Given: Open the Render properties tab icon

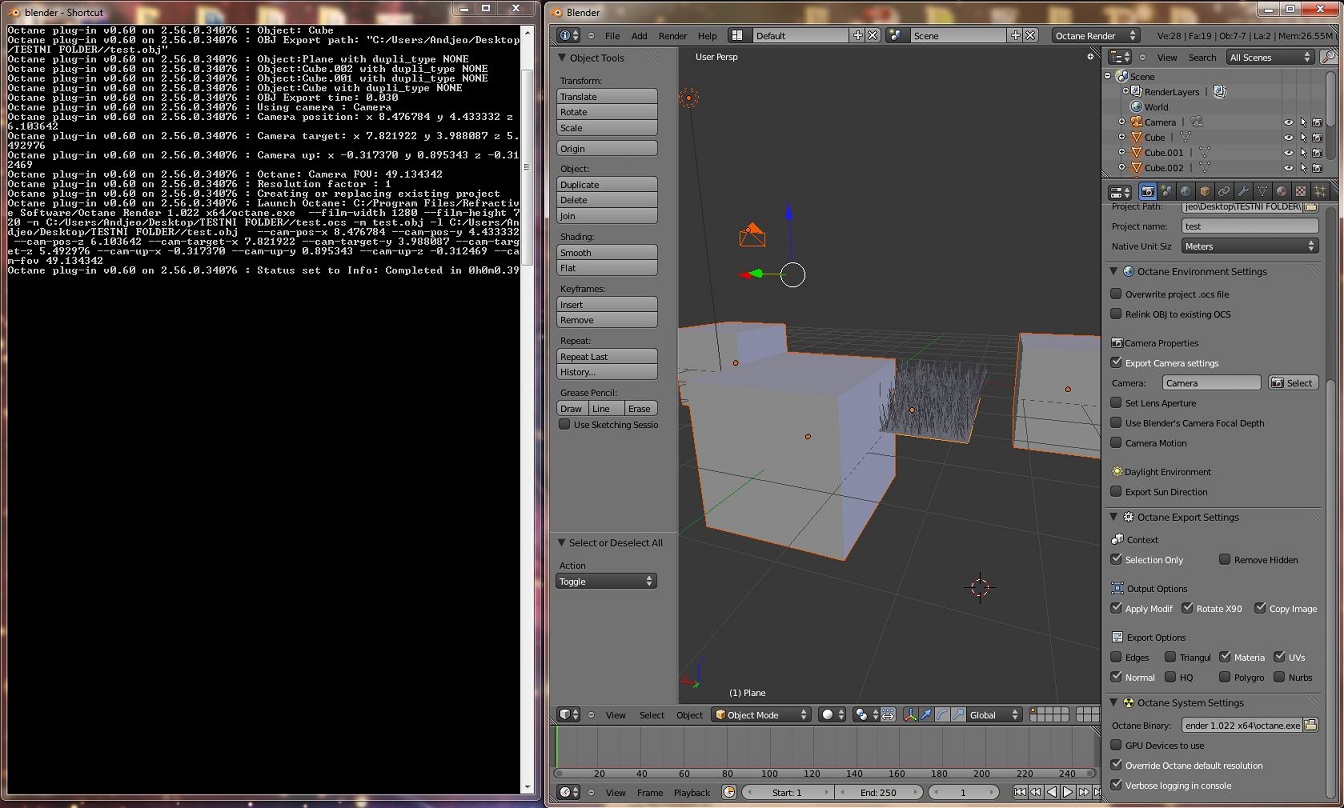Looking at the screenshot, I should (x=1148, y=191).
